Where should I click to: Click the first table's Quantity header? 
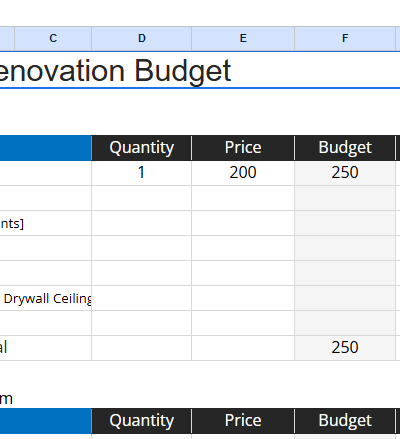142,148
